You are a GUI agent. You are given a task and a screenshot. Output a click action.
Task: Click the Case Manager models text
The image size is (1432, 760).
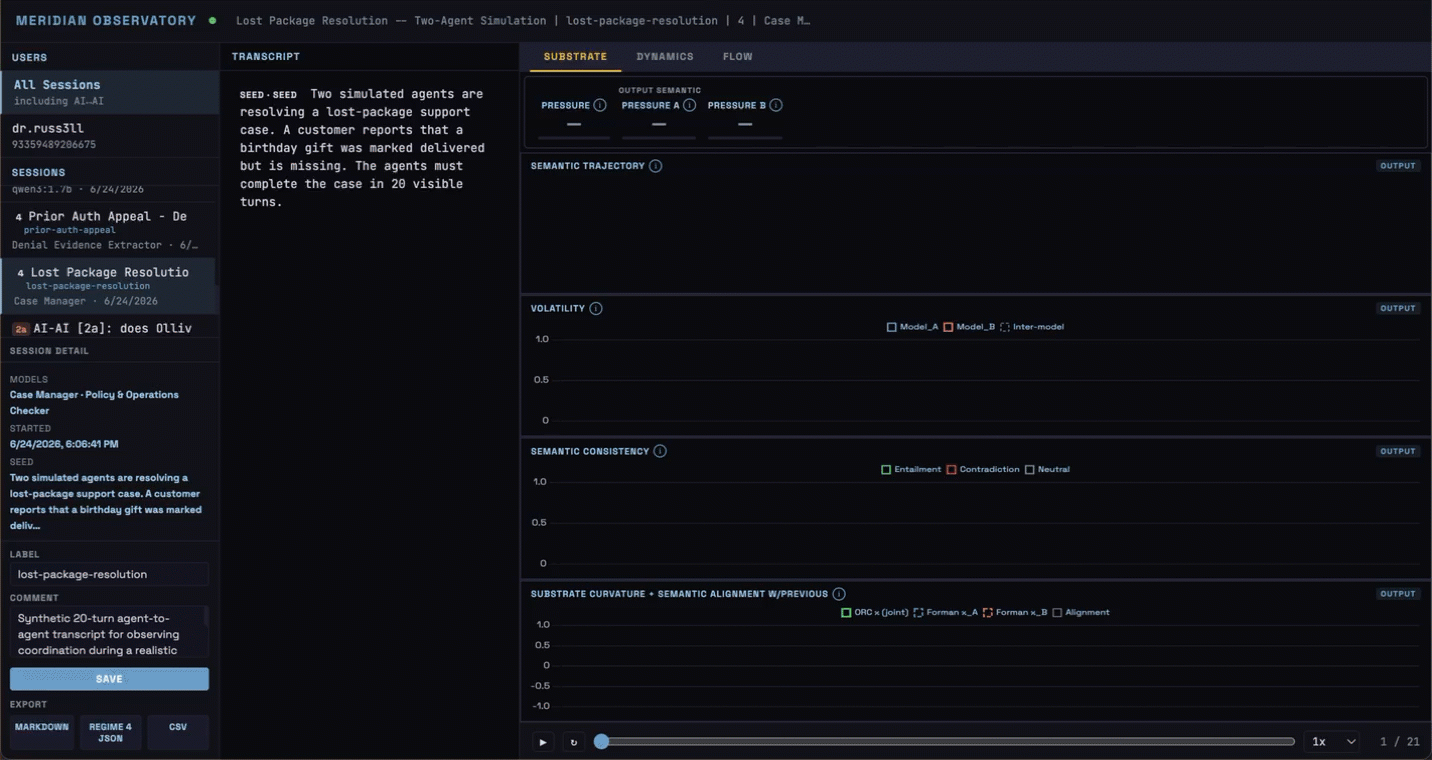(x=94, y=402)
